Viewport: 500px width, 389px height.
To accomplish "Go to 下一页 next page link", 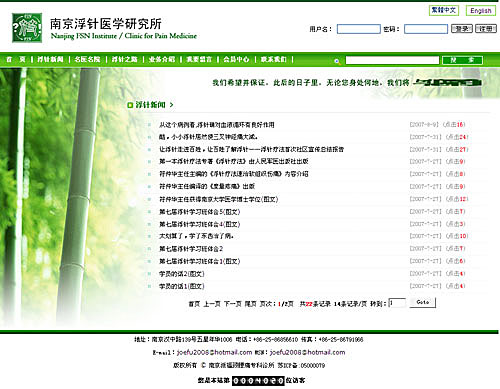I will click(232, 304).
